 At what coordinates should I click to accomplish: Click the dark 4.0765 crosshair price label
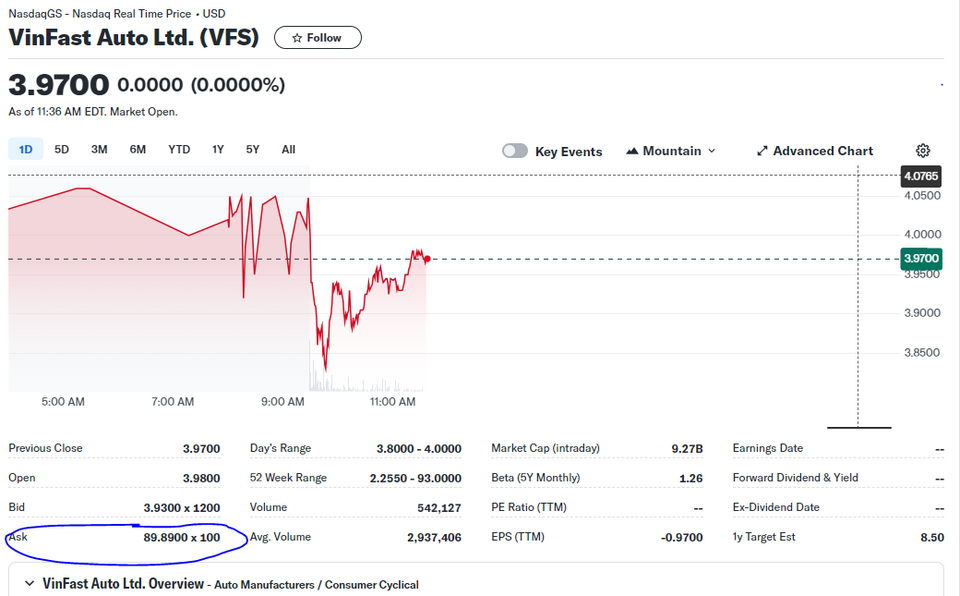(920, 176)
